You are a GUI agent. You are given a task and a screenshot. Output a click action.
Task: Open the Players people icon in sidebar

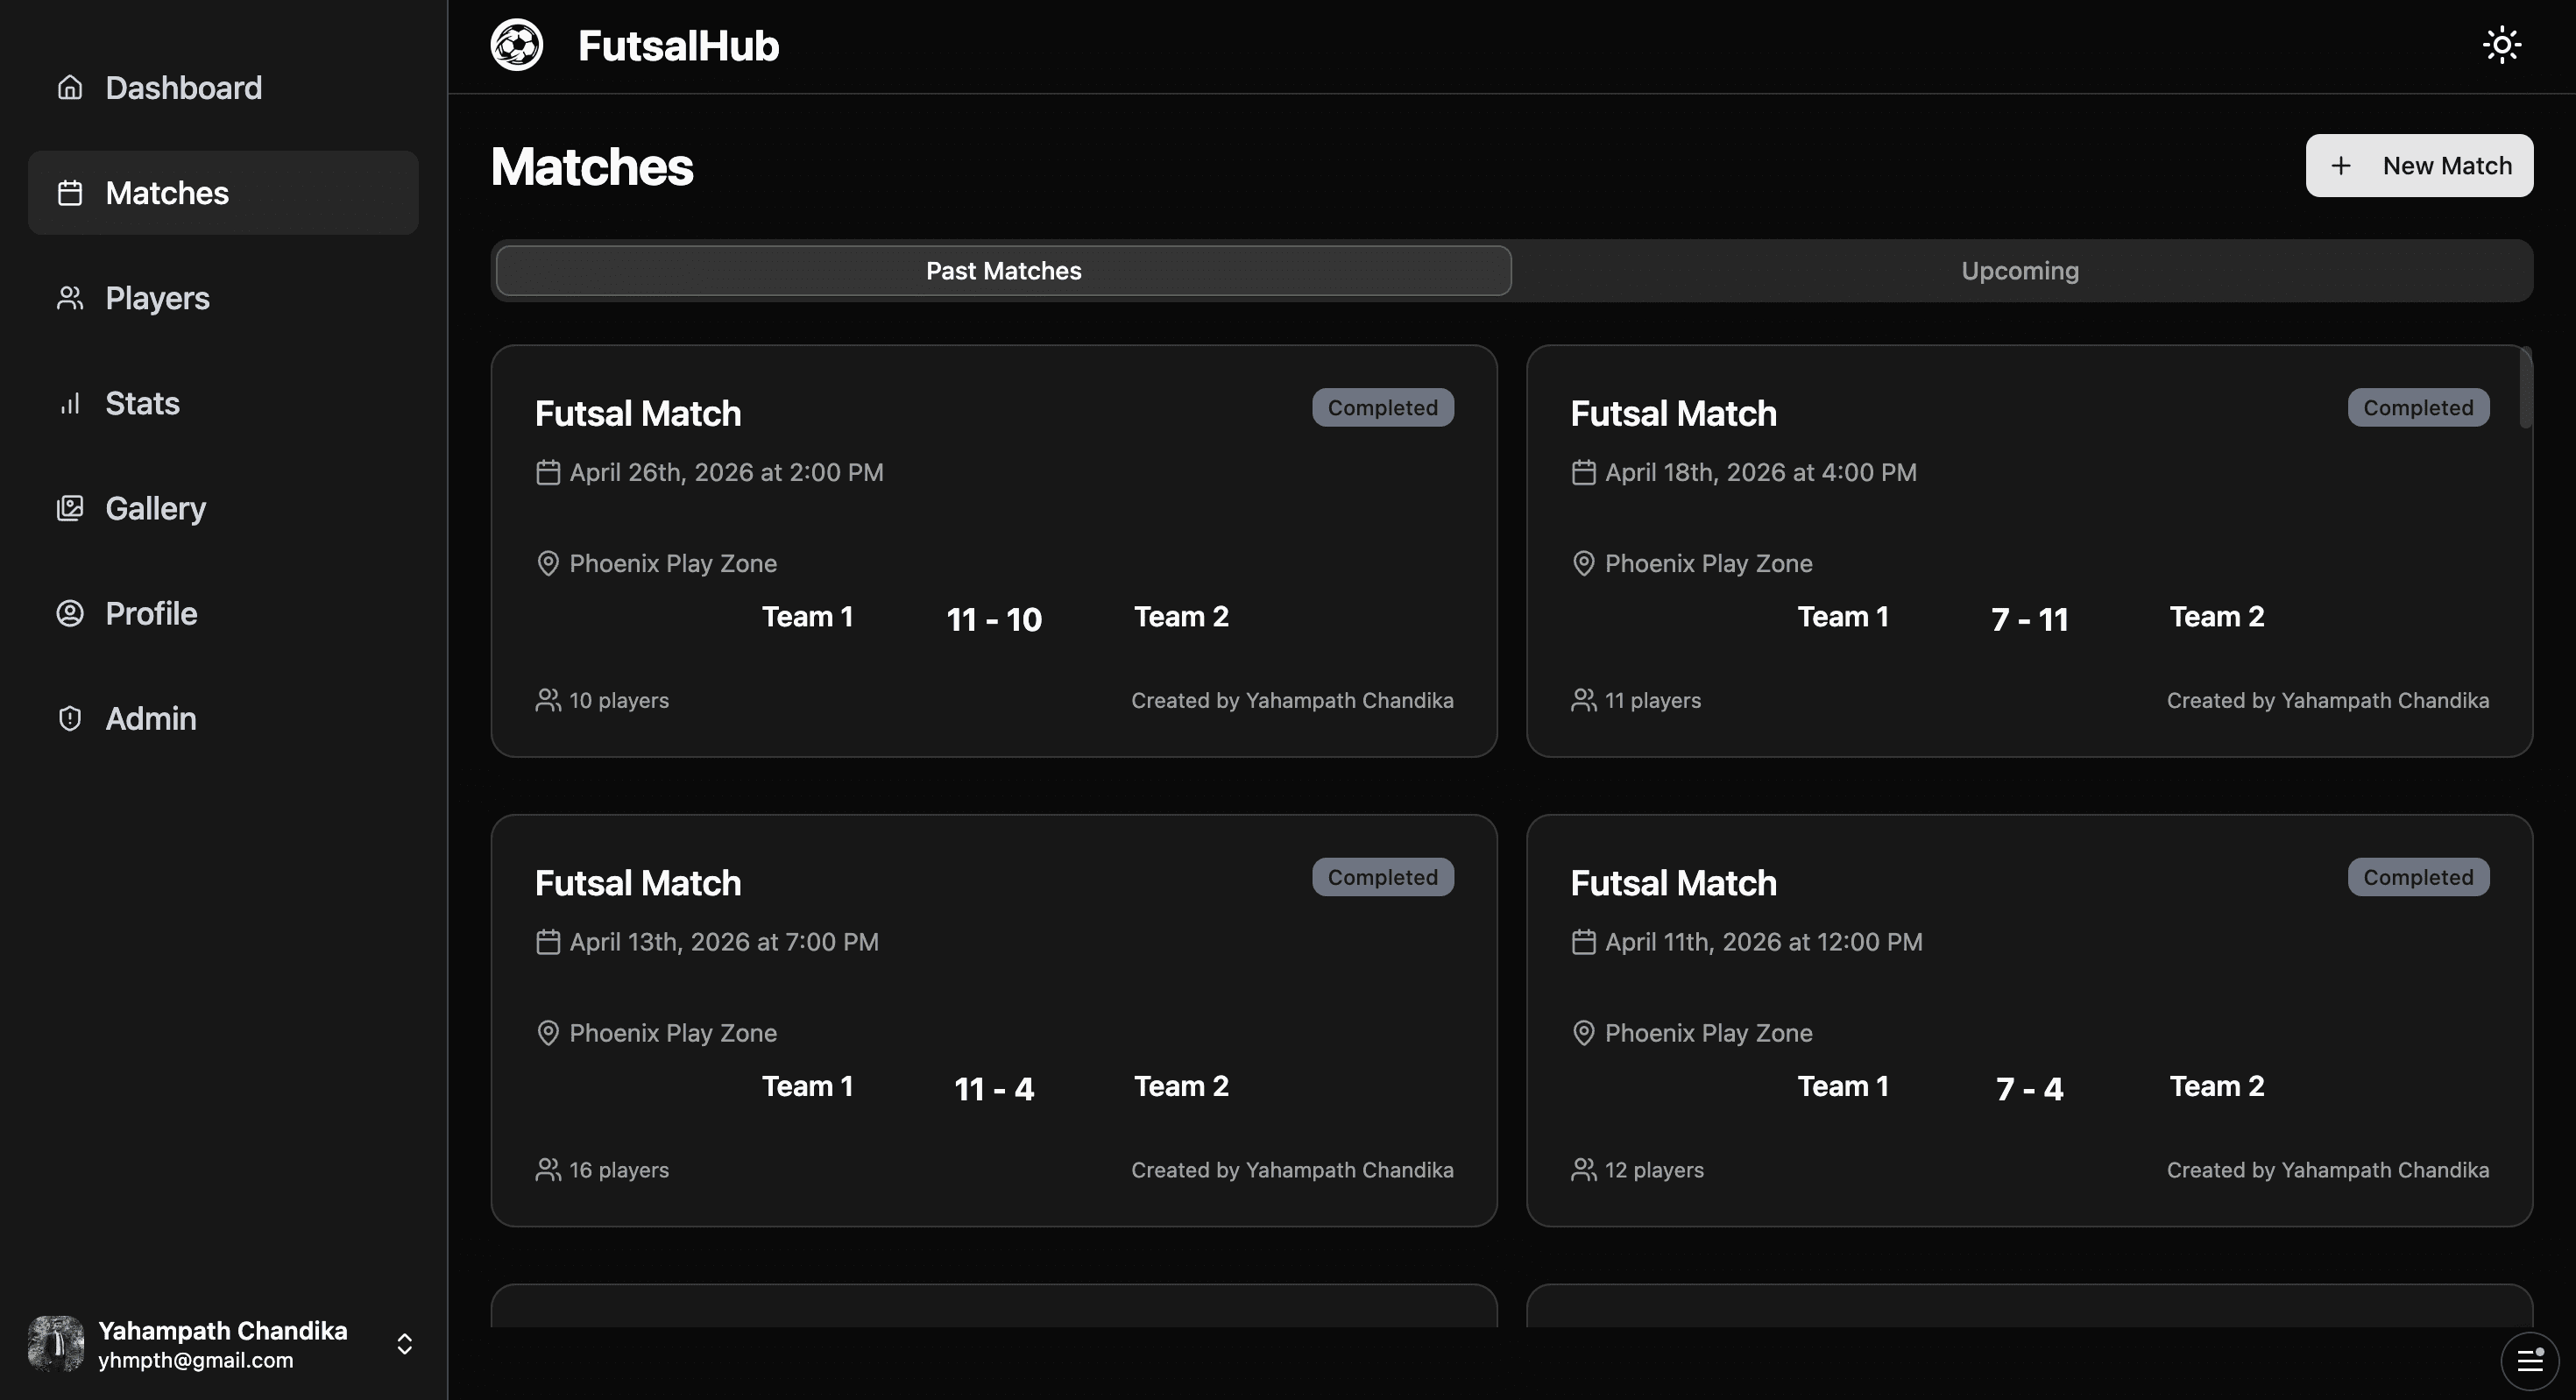click(x=69, y=298)
